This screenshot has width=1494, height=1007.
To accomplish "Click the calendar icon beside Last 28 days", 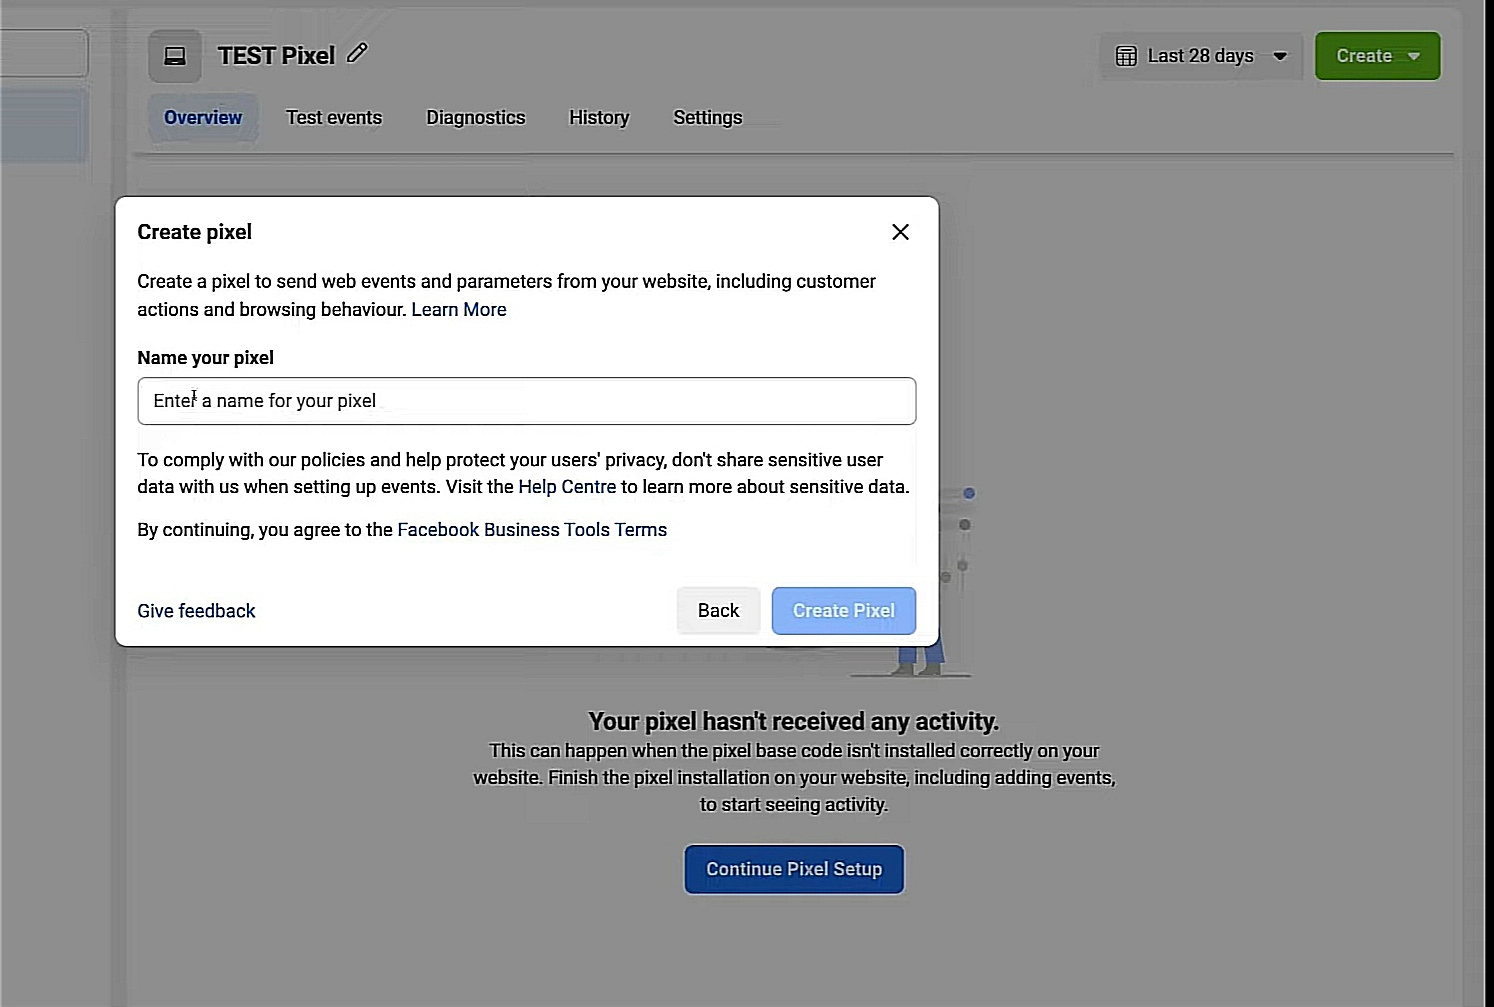I will [1126, 56].
